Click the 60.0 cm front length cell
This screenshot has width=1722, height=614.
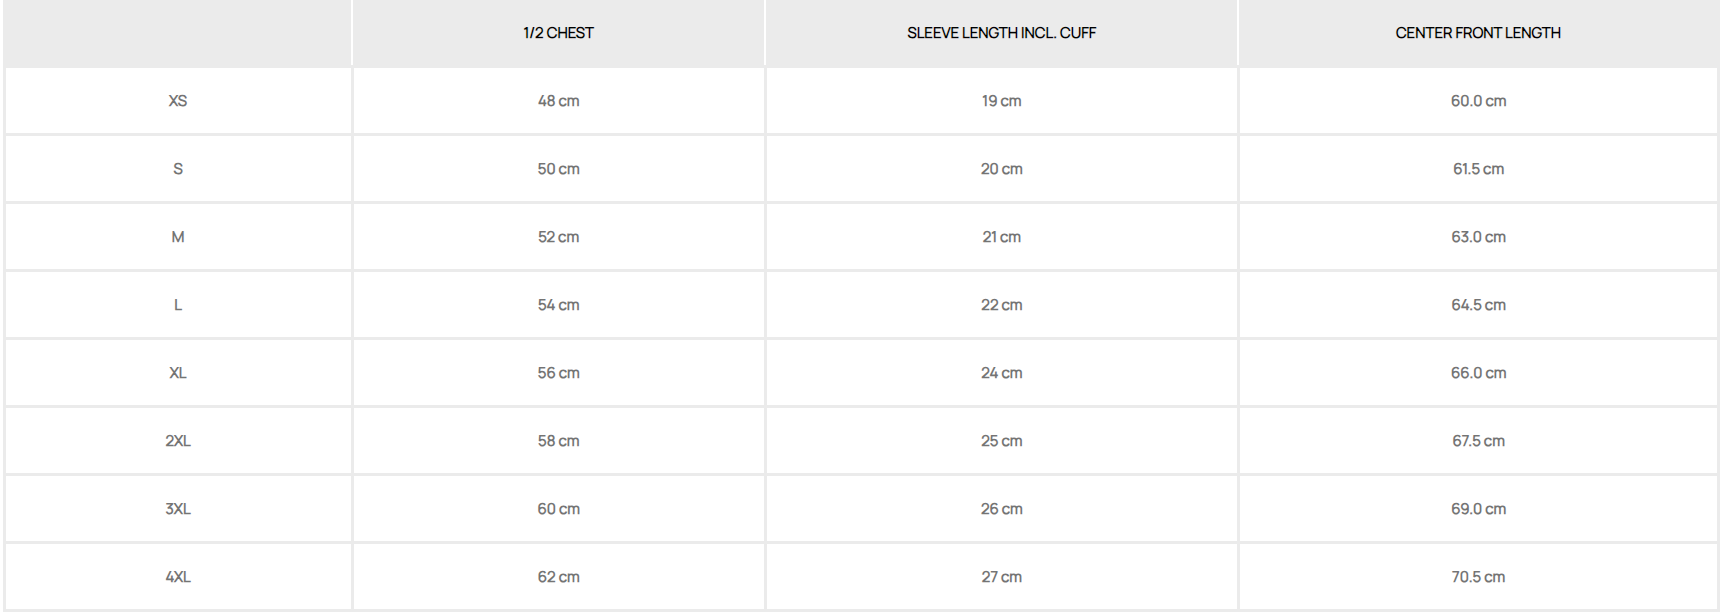(1478, 101)
